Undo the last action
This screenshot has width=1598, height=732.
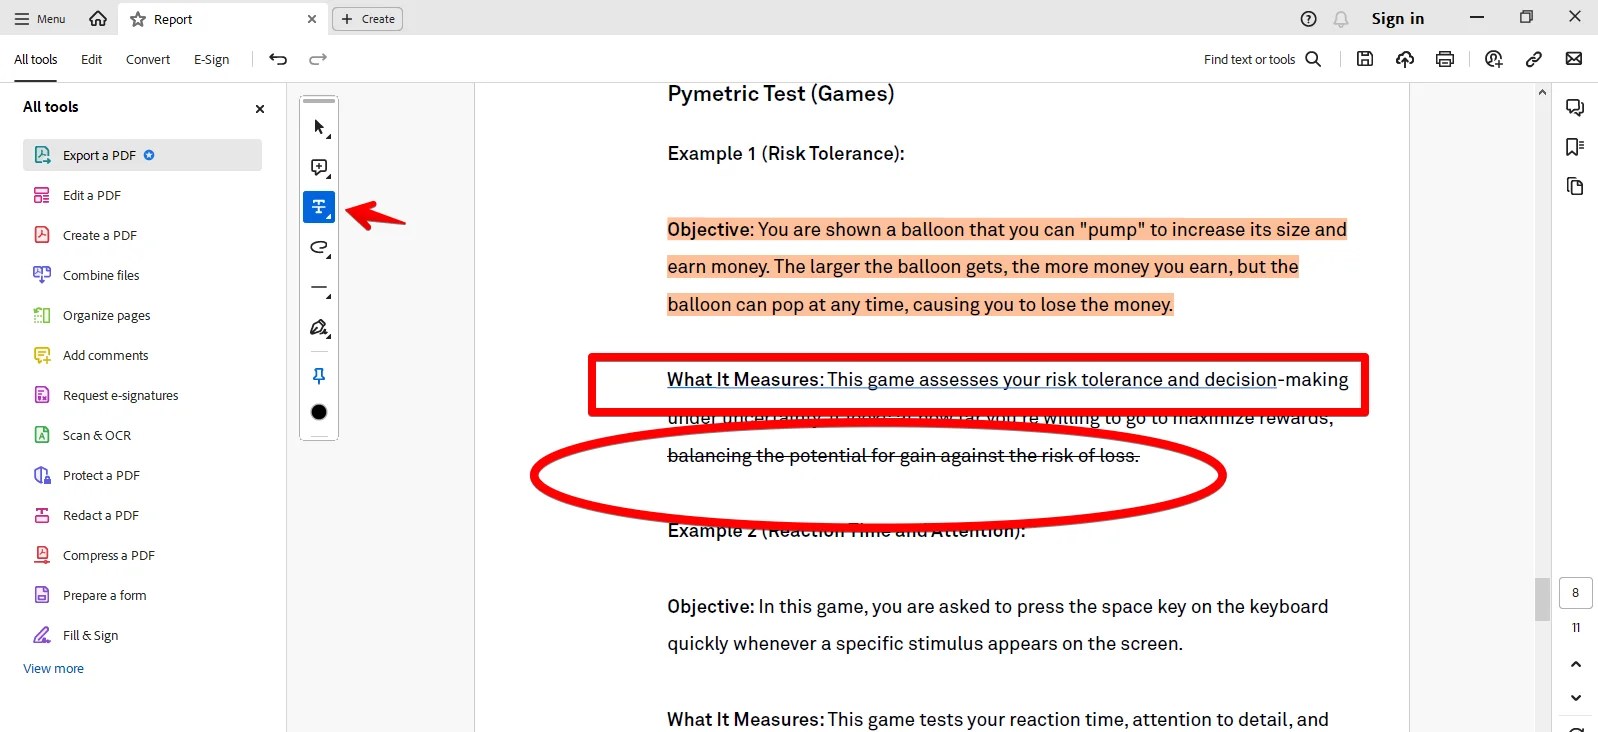278,59
